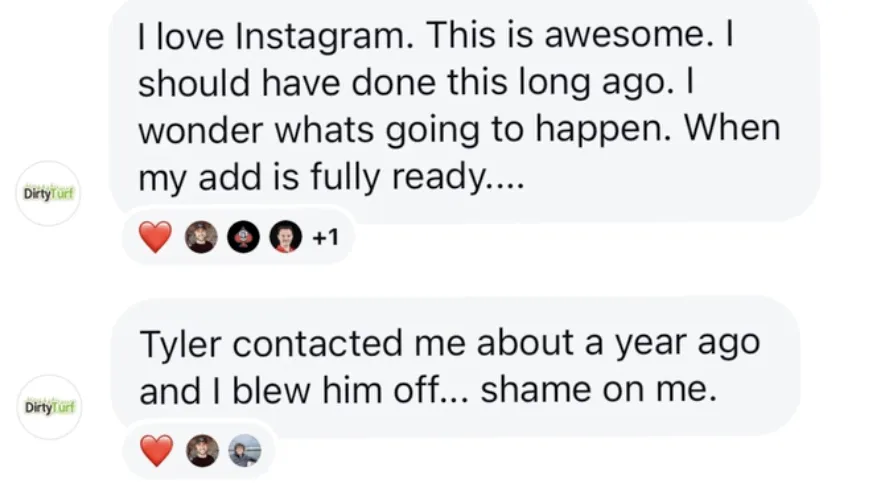The image size is (888, 492).
Task: Open DirtyTurf avatar beside the Tyler message
Action: coord(49,406)
